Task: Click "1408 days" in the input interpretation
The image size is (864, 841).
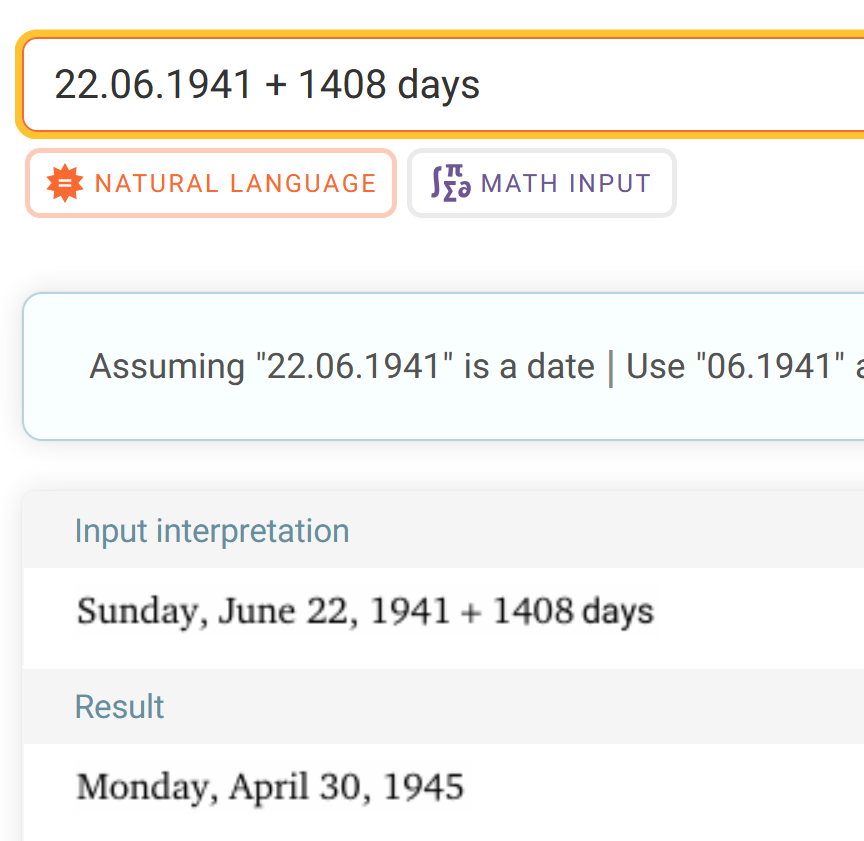Action: tap(573, 611)
